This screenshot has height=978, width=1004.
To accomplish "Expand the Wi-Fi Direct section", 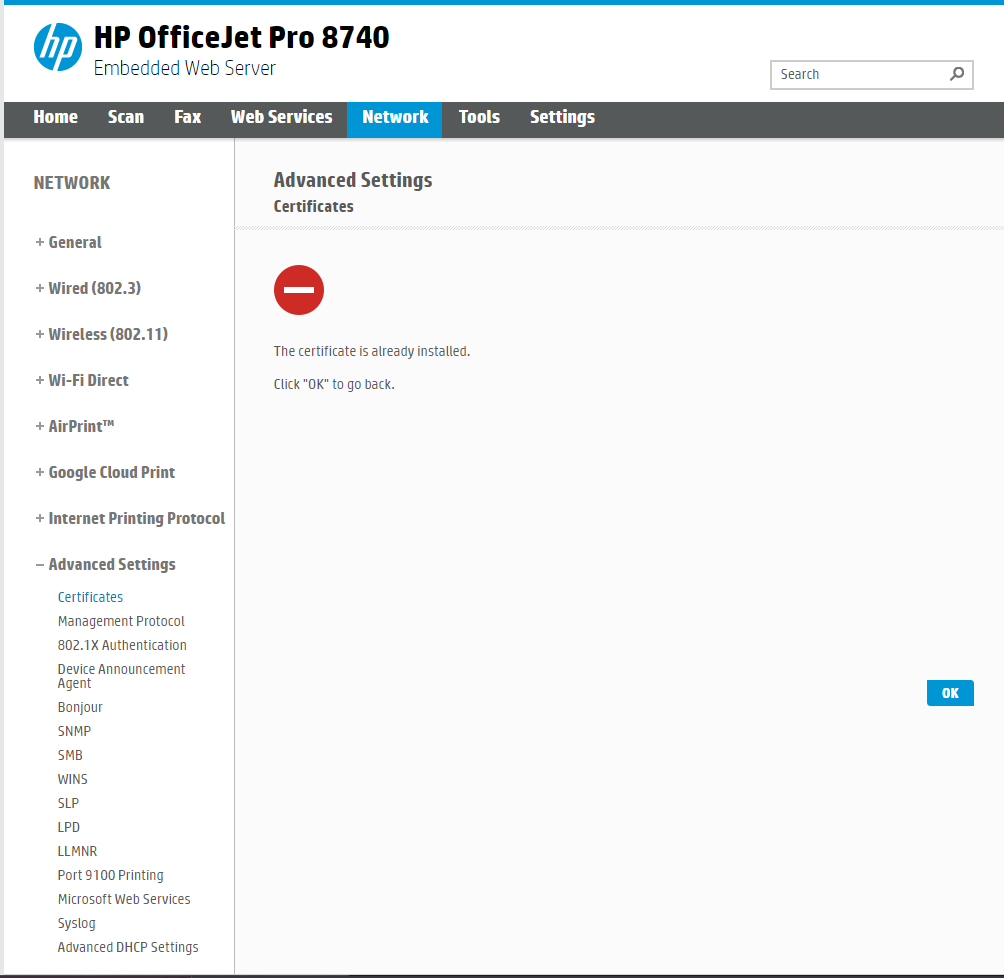I will (82, 380).
